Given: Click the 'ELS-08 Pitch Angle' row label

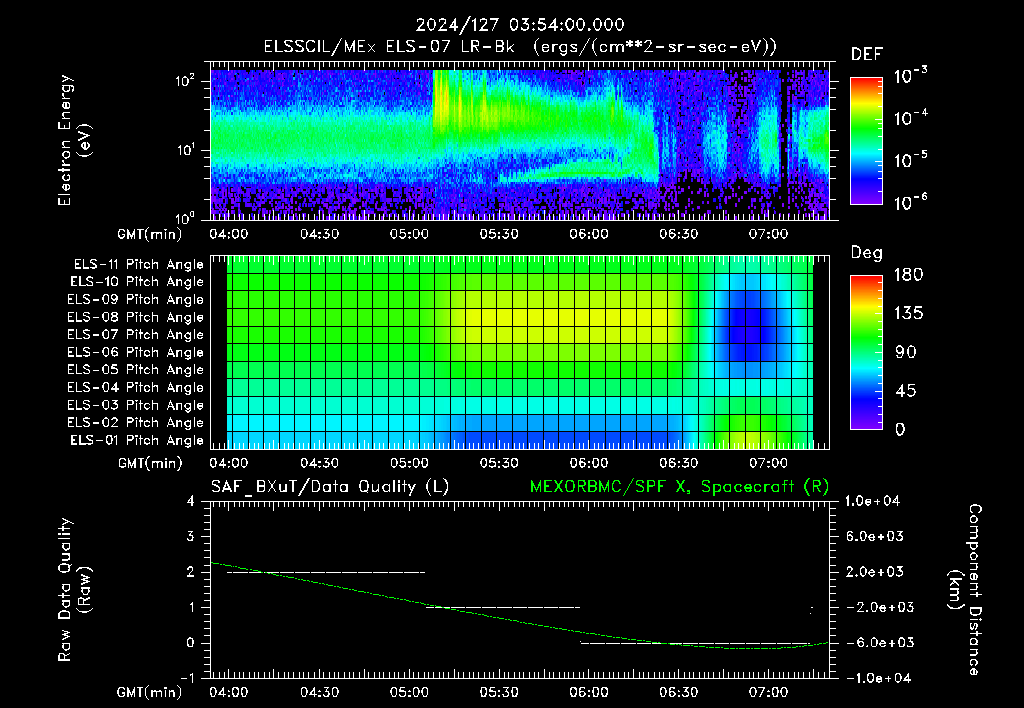Looking at the screenshot, I should (x=136, y=317).
